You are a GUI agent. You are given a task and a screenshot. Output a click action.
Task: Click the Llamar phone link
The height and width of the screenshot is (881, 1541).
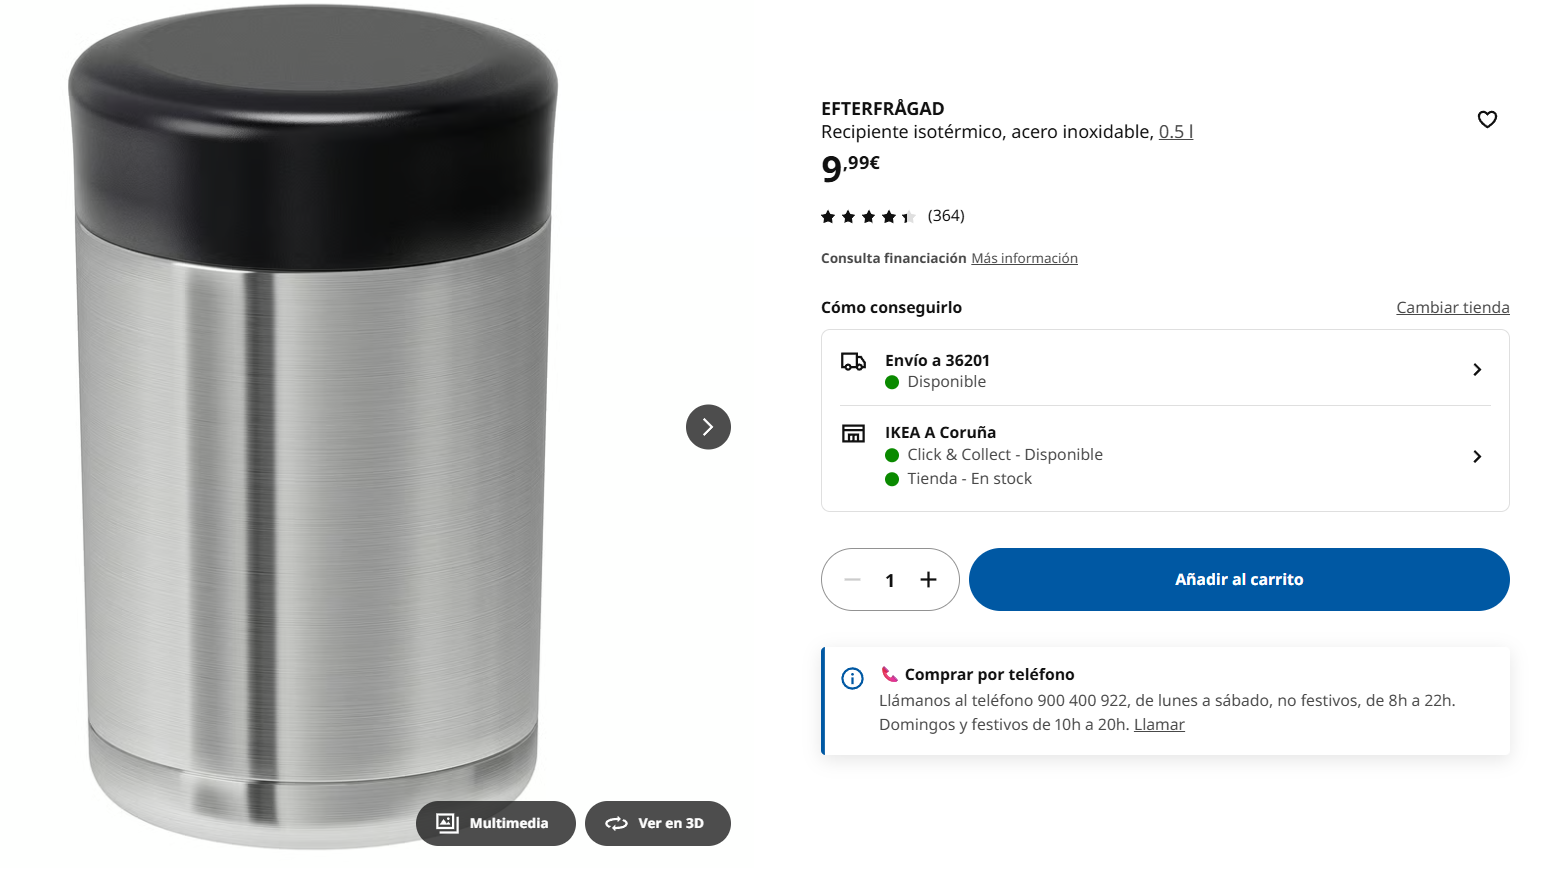point(1159,724)
